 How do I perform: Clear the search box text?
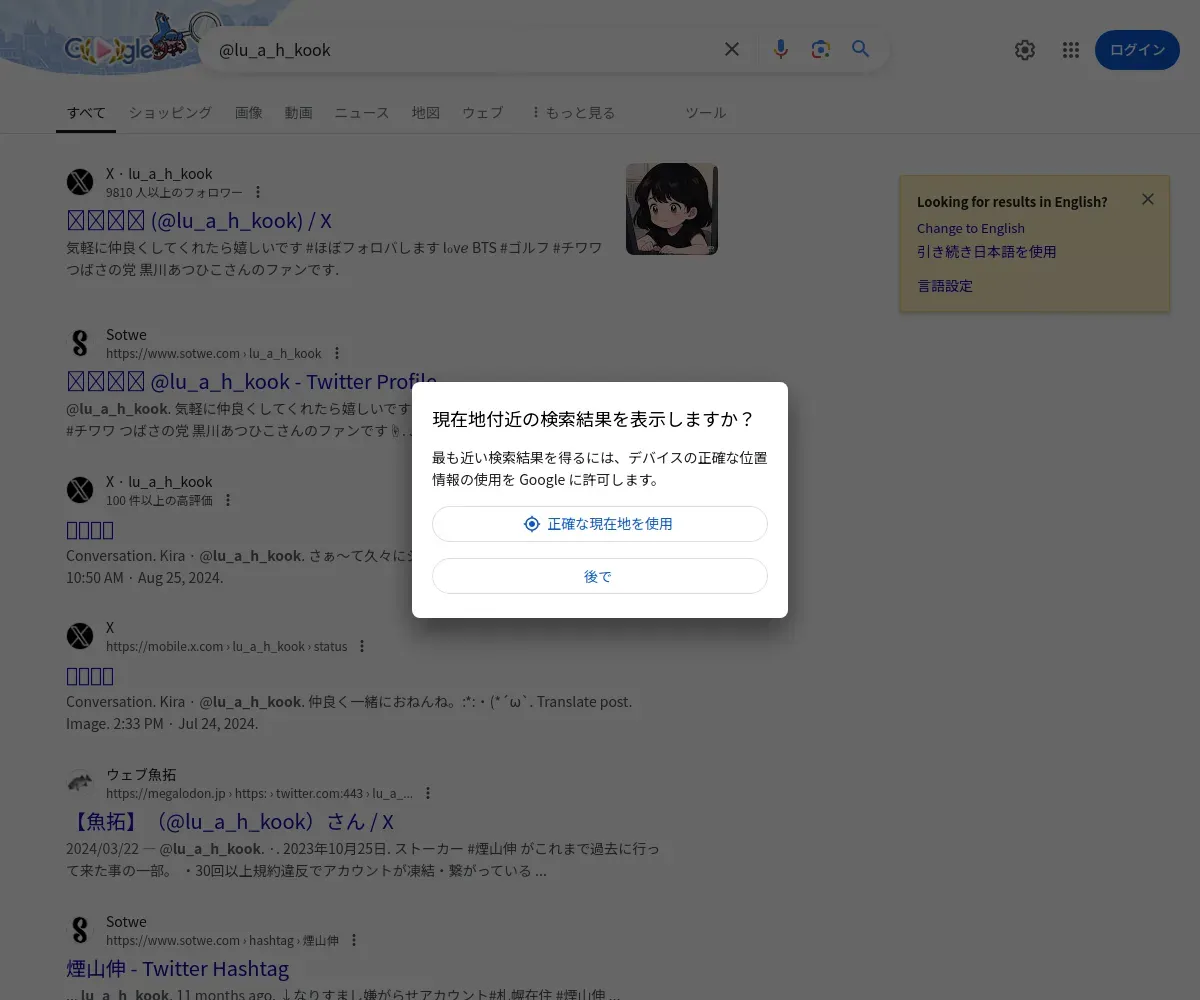click(732, 49)
